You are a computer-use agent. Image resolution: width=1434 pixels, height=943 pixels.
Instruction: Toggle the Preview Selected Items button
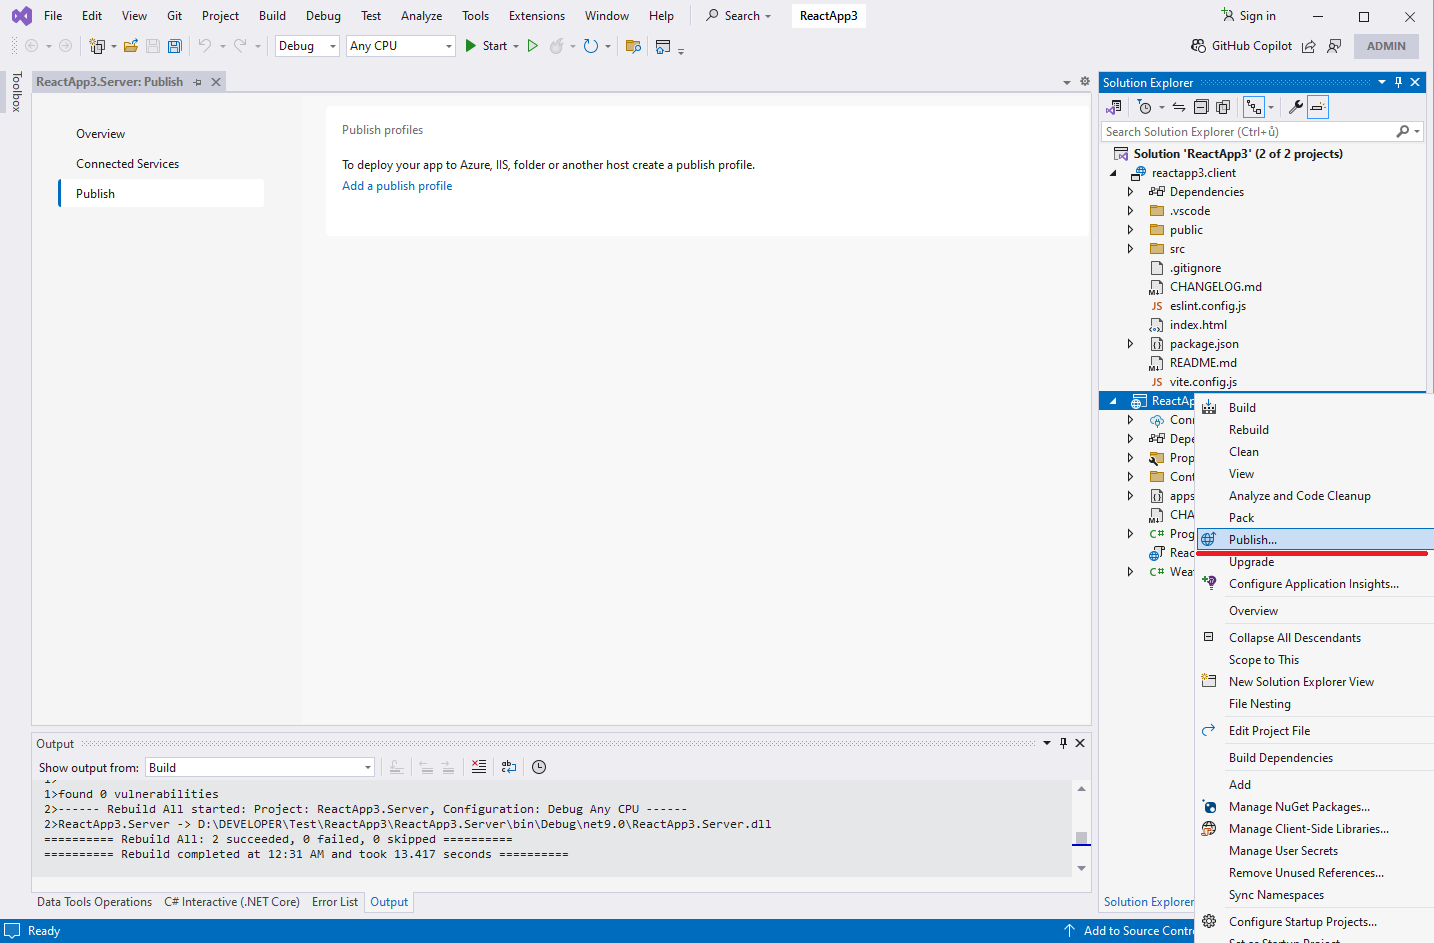point(1318,107)
